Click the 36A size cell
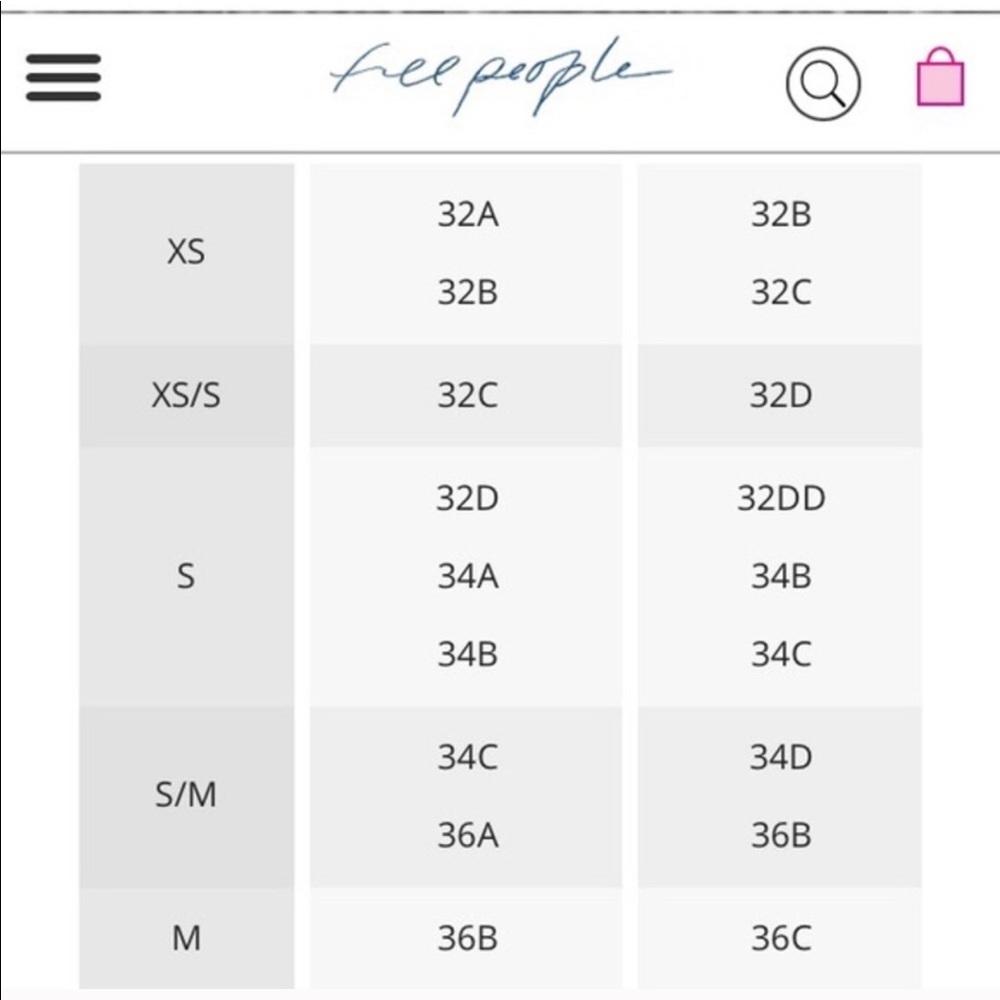Screen dimensions: 1000x1000 (467, 835)
